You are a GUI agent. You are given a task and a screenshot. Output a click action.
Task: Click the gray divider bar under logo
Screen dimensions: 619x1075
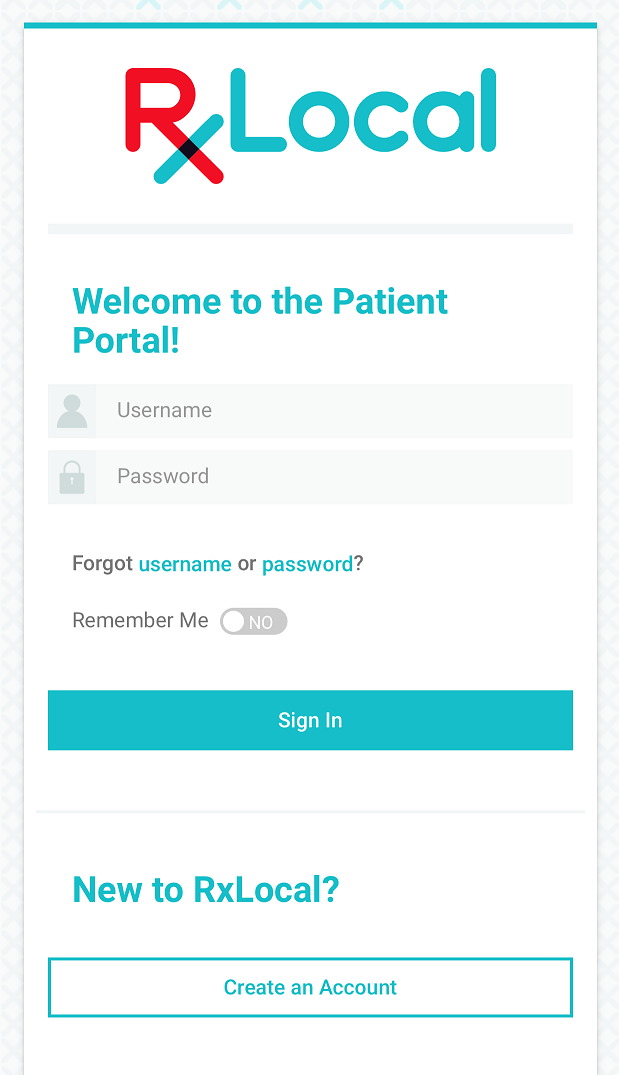[311, 229]
